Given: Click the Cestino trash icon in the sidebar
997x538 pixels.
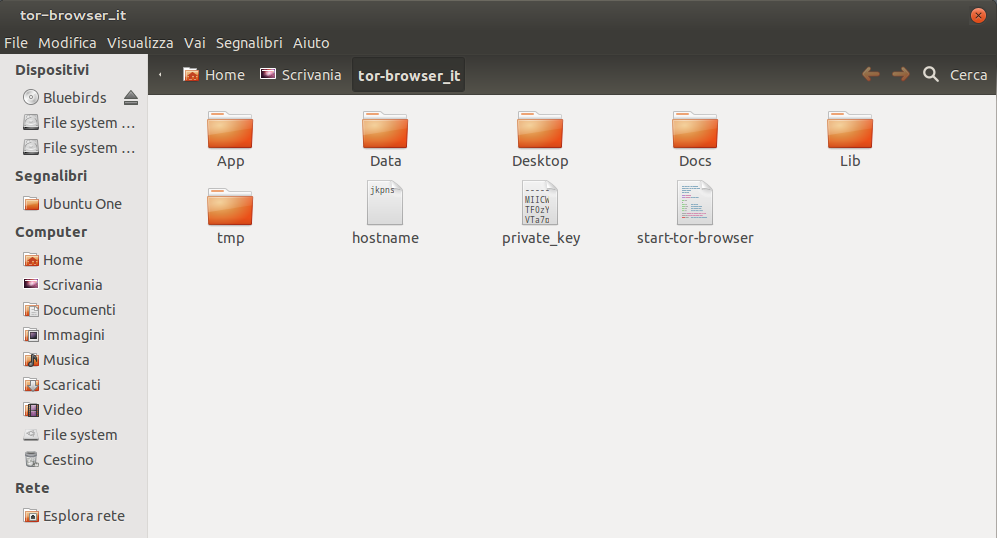Looking at the screenshot, I should [x=31, y=459].
